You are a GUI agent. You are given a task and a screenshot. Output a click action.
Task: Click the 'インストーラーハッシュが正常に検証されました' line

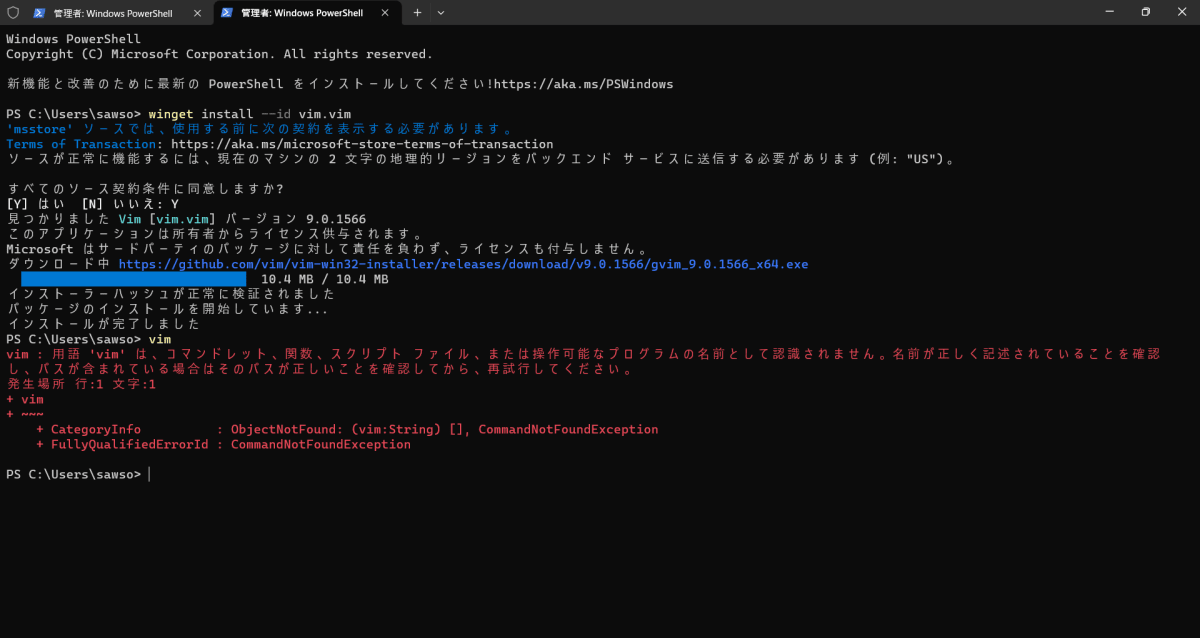coord(171,294)
